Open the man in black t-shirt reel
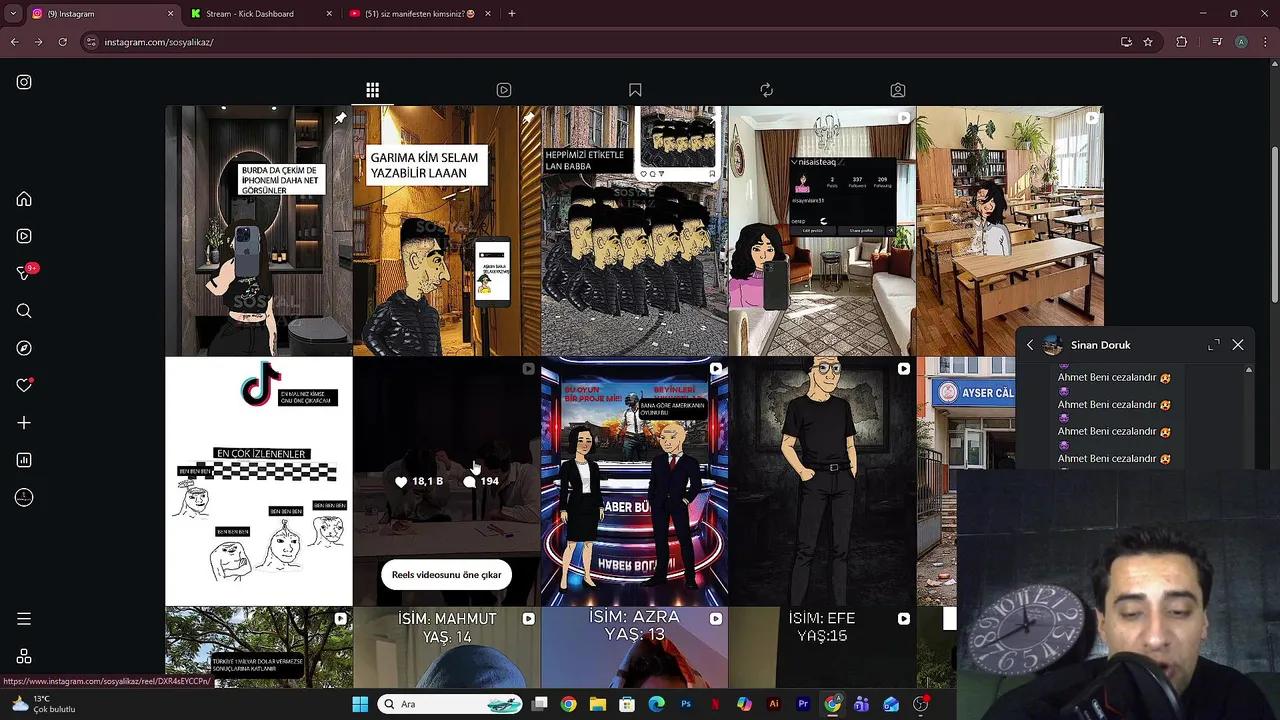The width and height of the screenshot is (1280, 720). pos(822,482)
